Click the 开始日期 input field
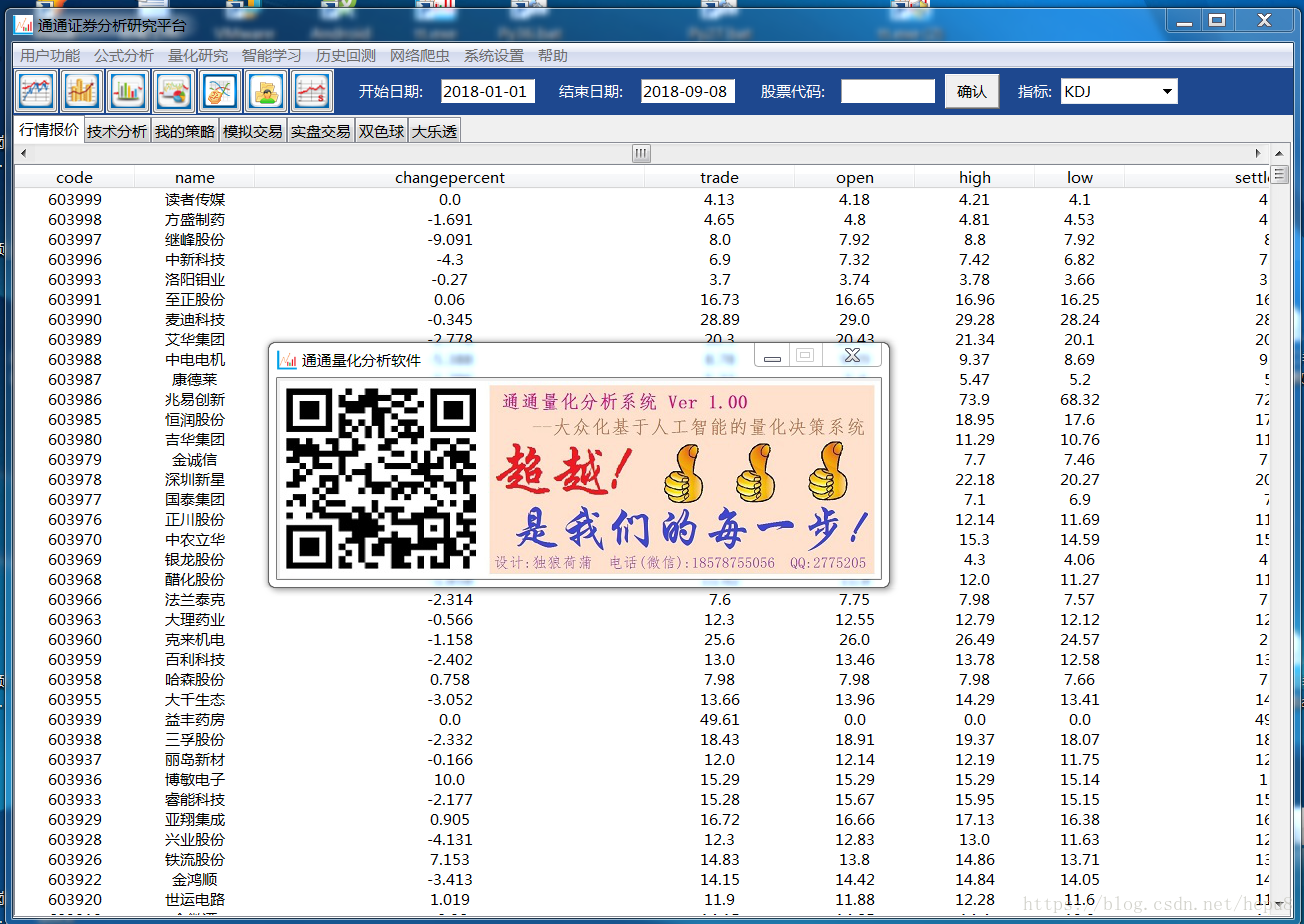The width and height of the screenshot is (1304, 924). (x=488, y=92)
